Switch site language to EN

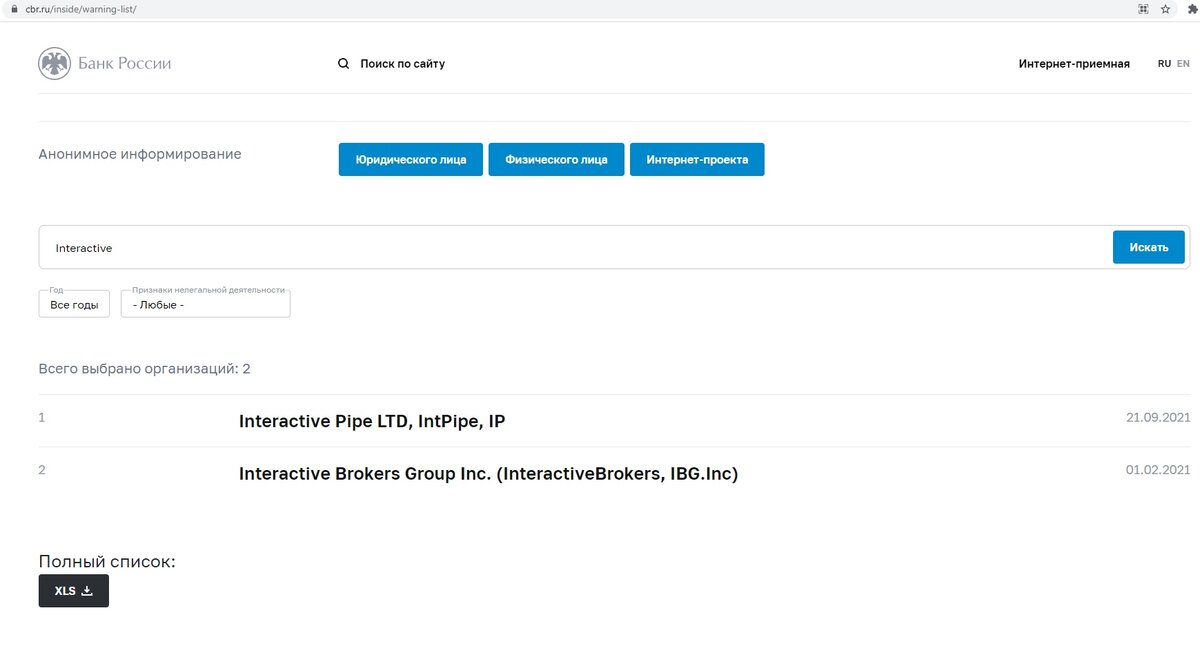[x=1183, y=64]
